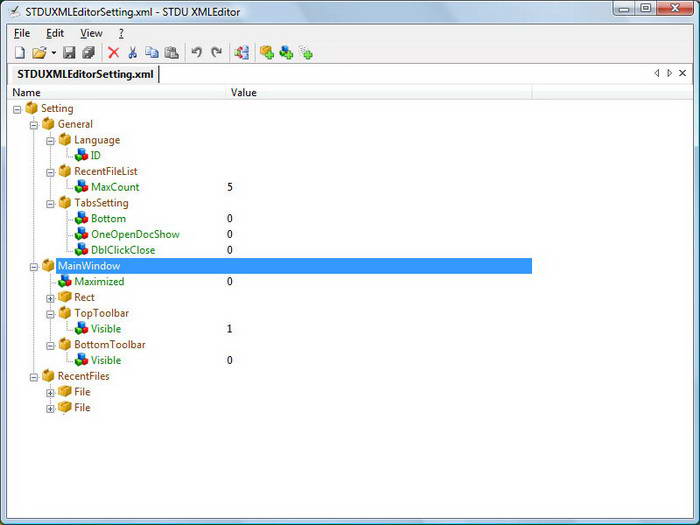The image size is (700, 525).
Task: Select the Maximized attribute
Action: (99, 281)
